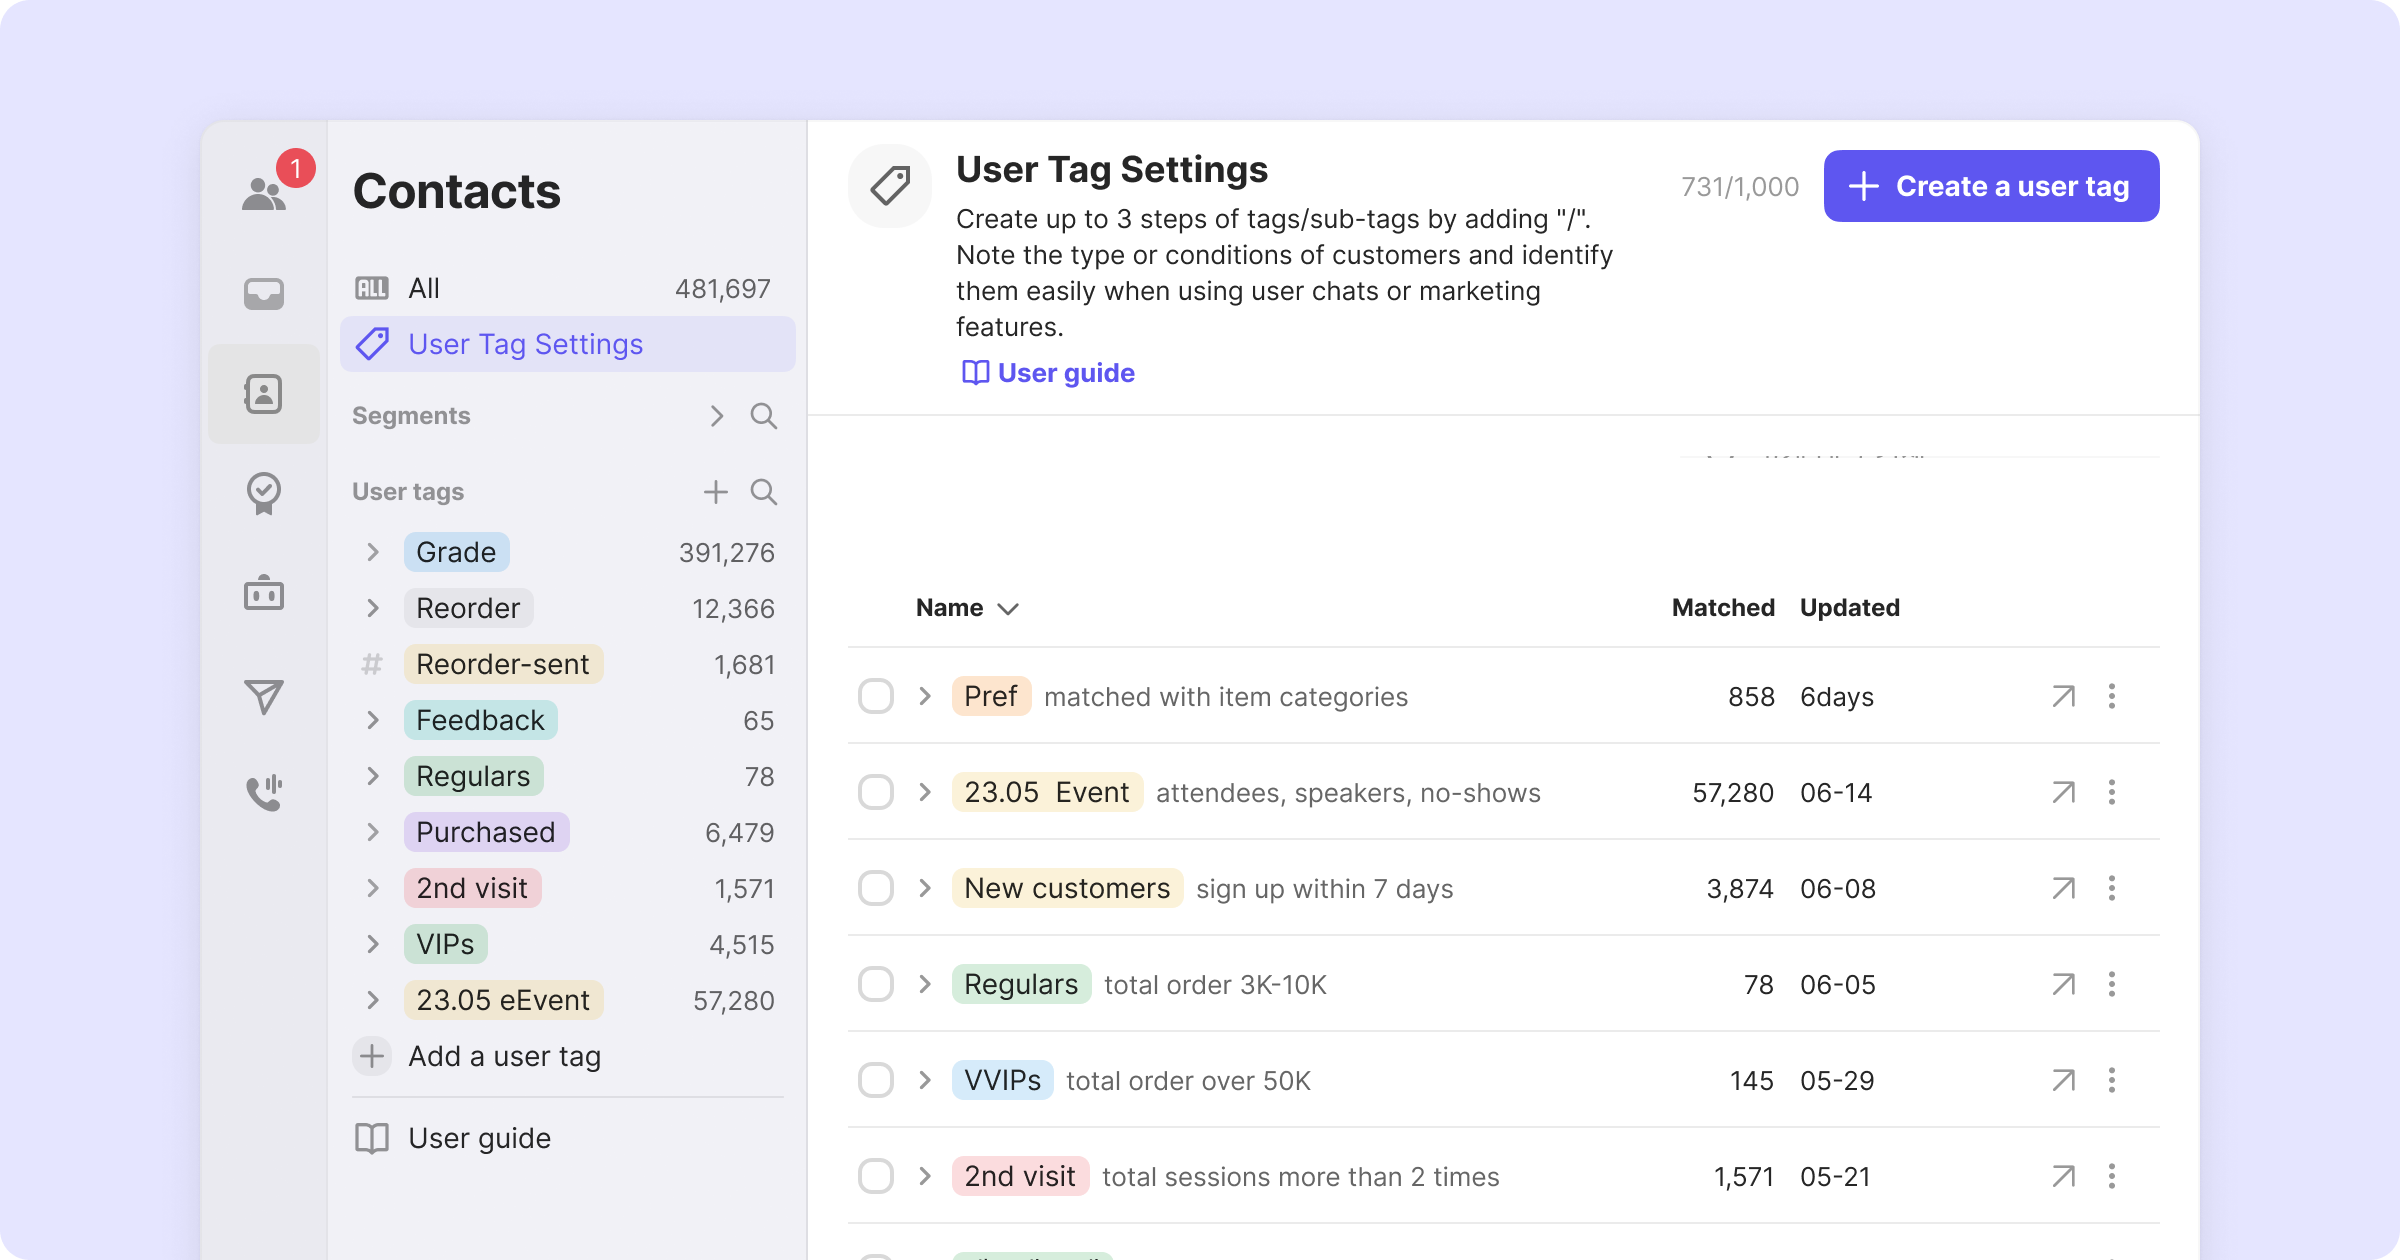Image resolution: width=2400 pixels, height=1260 pixels.
Task: Search user tags with magnifier icon
Action: pyautogui.click(x=764, y=492)
